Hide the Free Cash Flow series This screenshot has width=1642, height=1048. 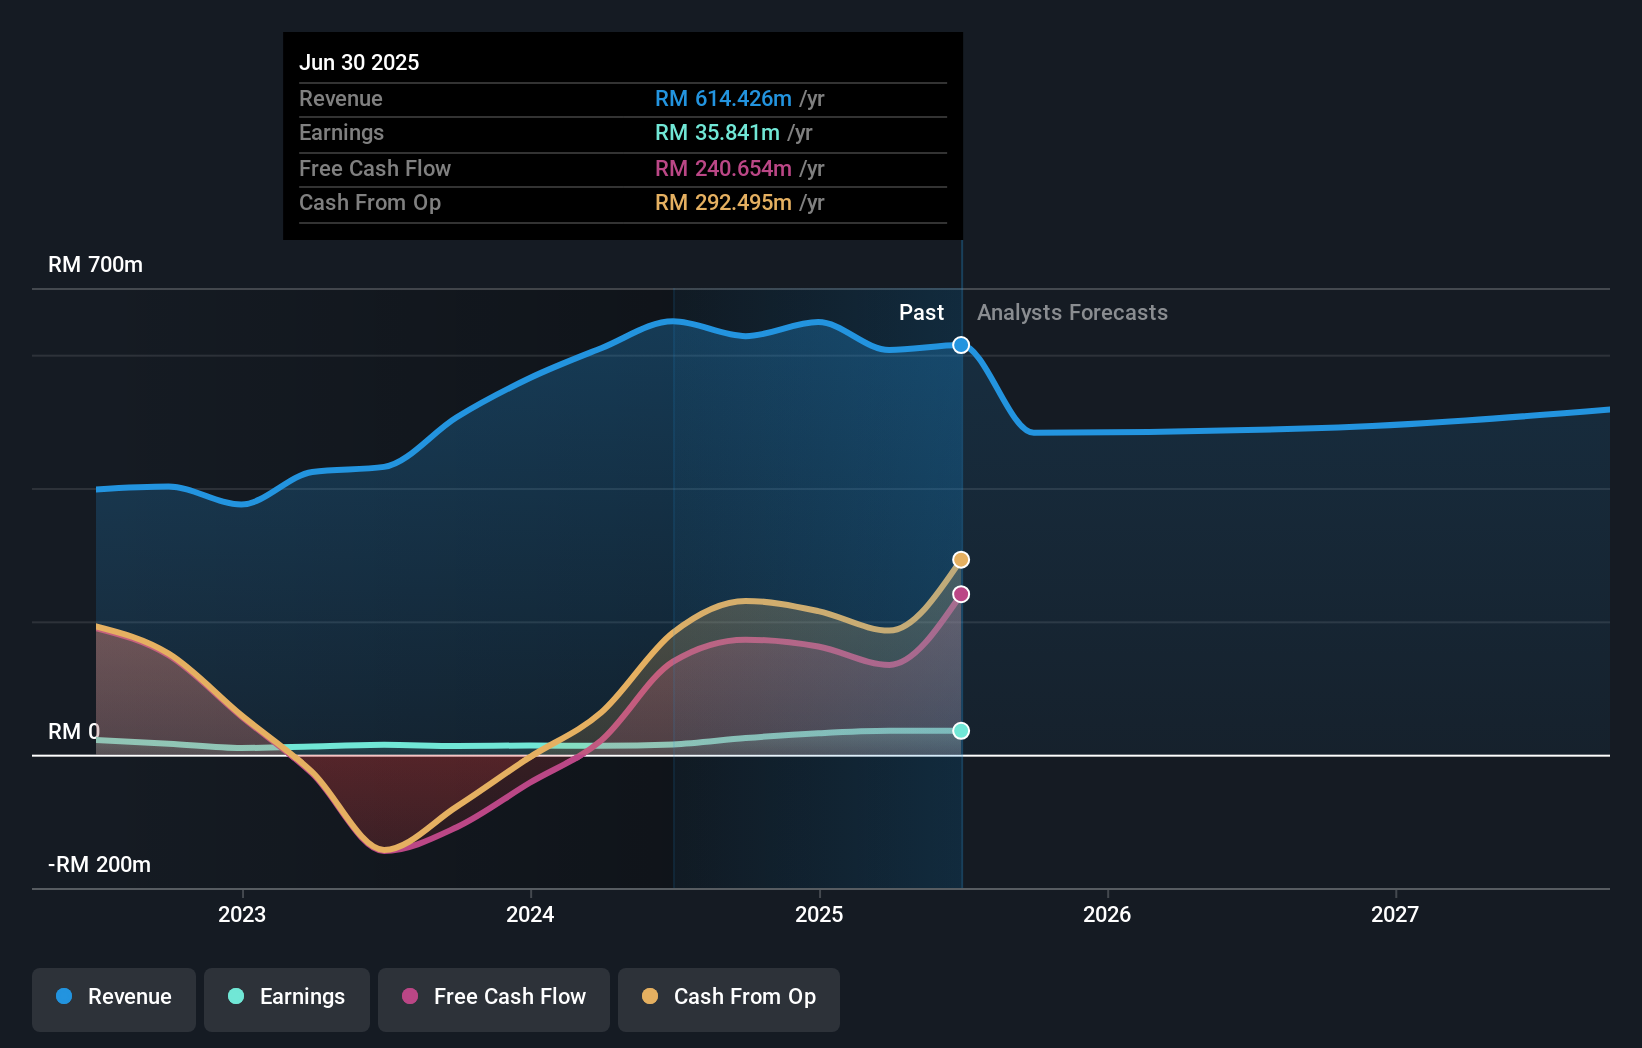pyautogui.click(x=493, y=998)
